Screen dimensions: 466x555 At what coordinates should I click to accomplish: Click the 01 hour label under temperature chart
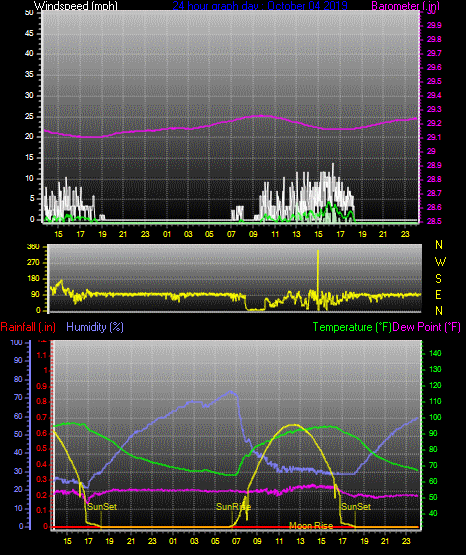[x=173, y=541]
